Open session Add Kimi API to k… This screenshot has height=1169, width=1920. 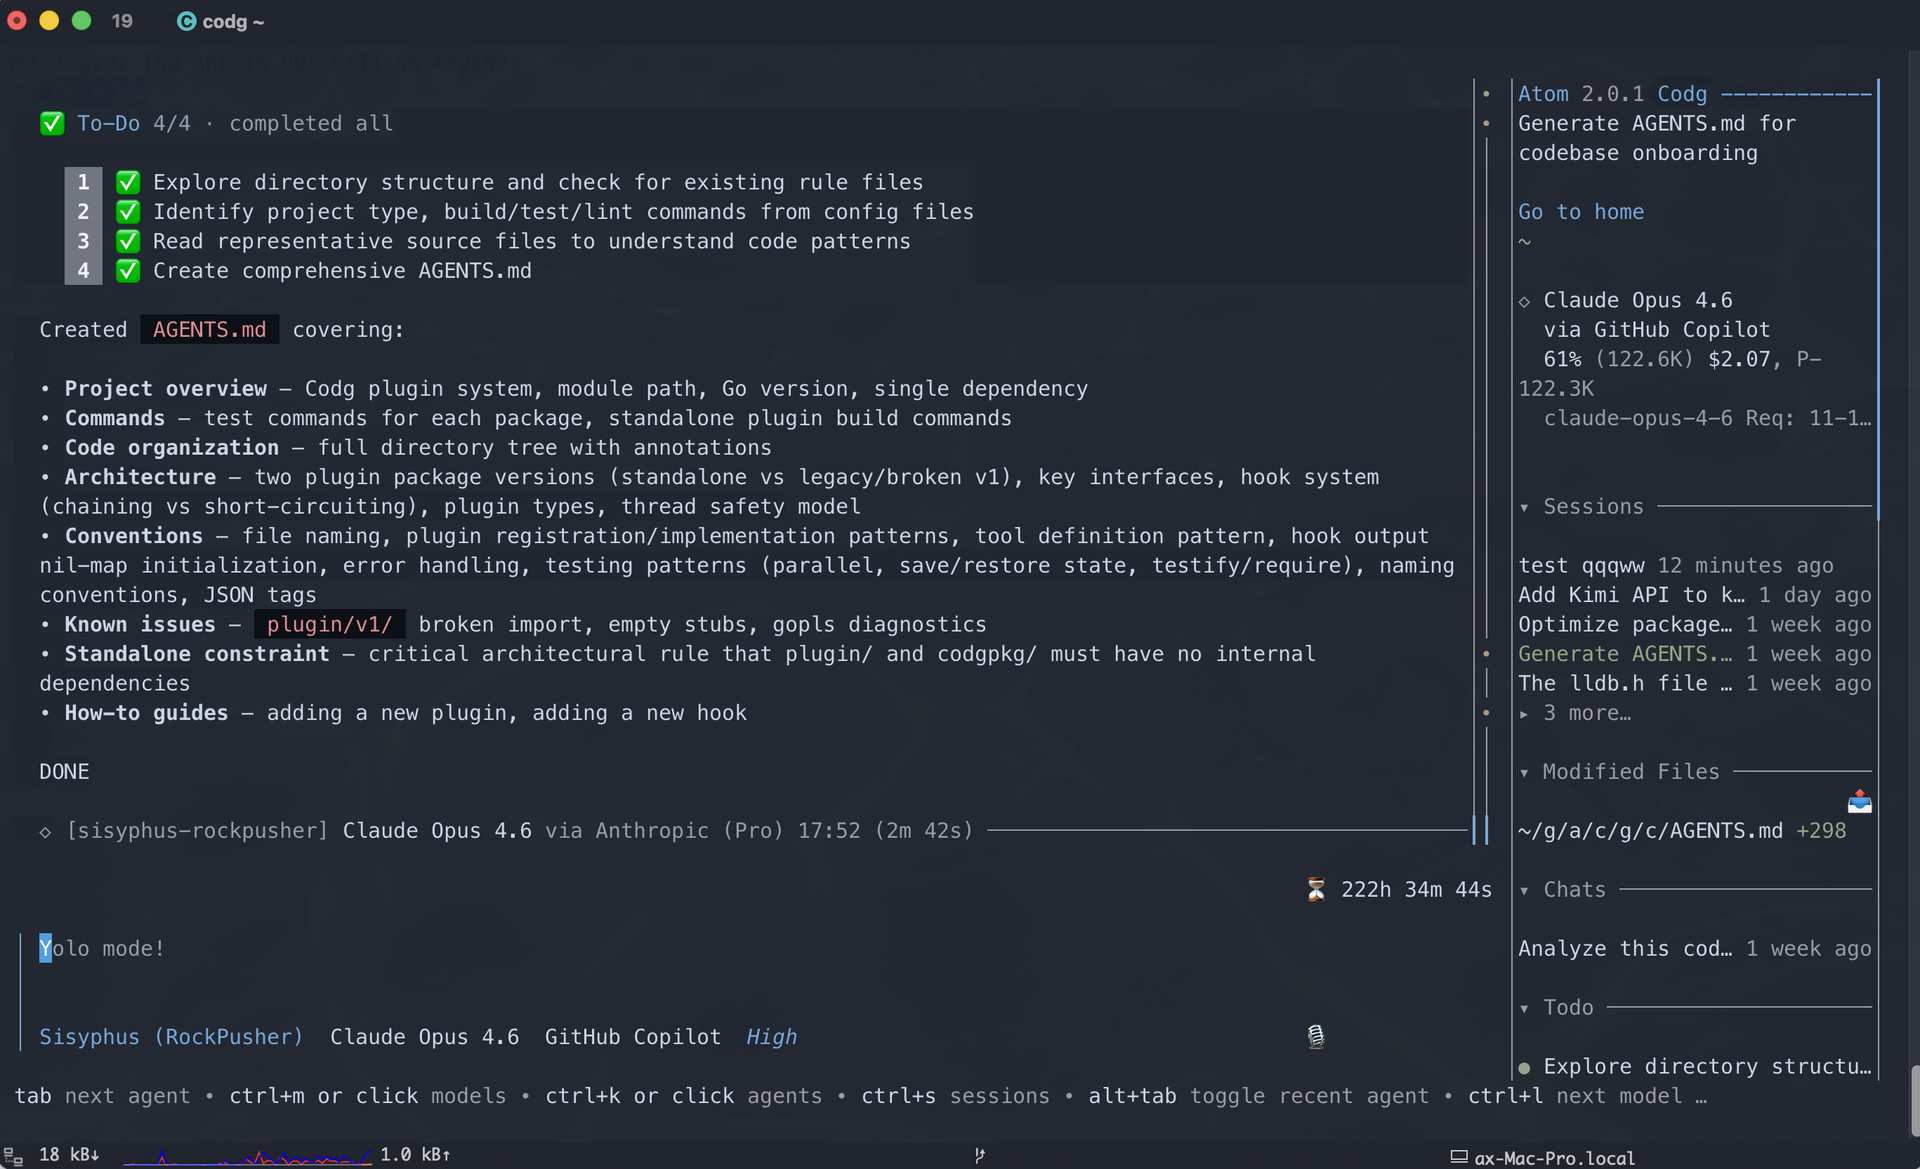[1695, 595]
